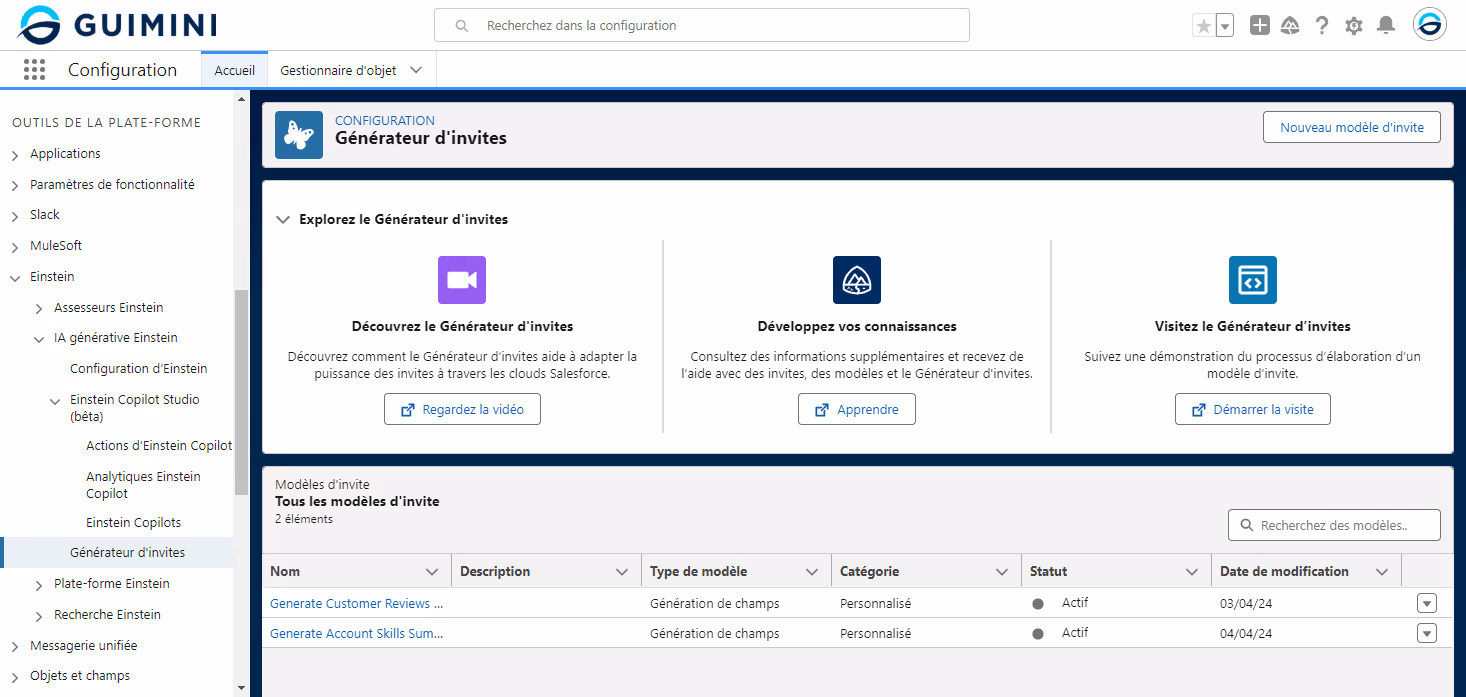Open Date de modification column menu
1466x697 pixels.
[1382, 572]
